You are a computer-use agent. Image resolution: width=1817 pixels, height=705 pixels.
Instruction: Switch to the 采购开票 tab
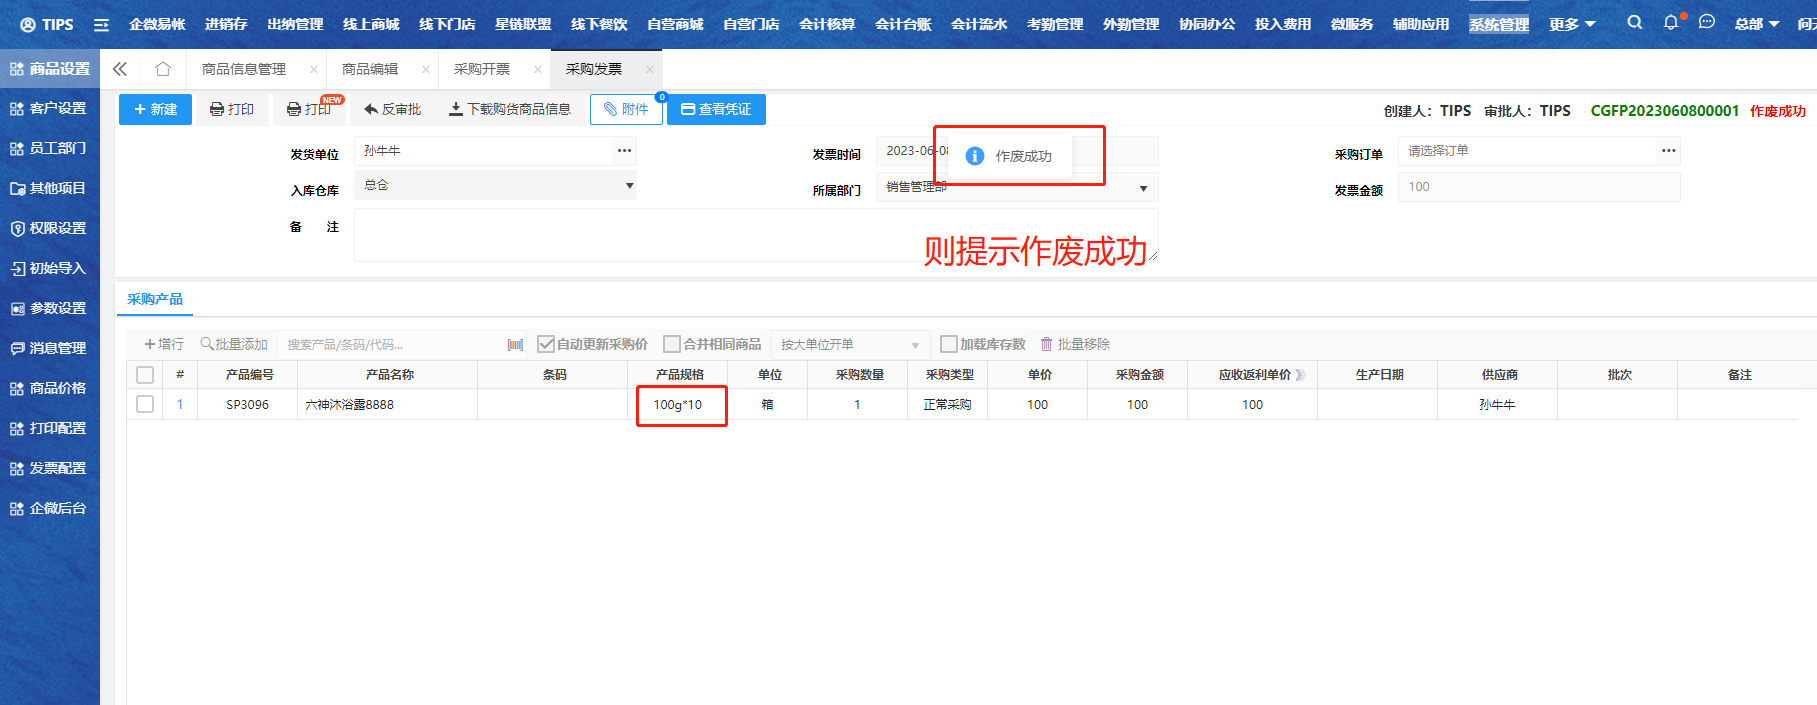click(482, 69)
